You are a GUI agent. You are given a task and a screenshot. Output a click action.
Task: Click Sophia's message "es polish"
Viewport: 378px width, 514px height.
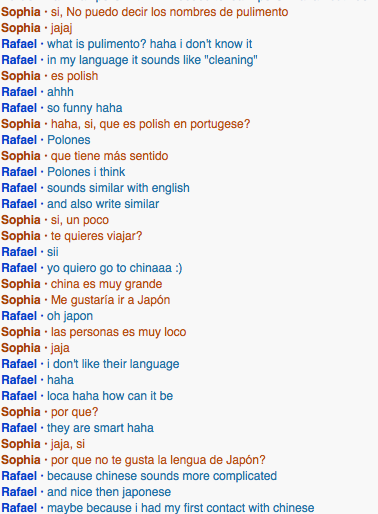pyautogui.click(x=74, y=76)
